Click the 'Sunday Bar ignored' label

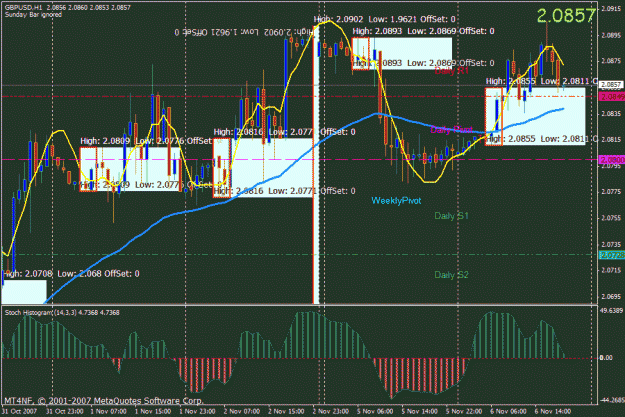coord(33,15)
